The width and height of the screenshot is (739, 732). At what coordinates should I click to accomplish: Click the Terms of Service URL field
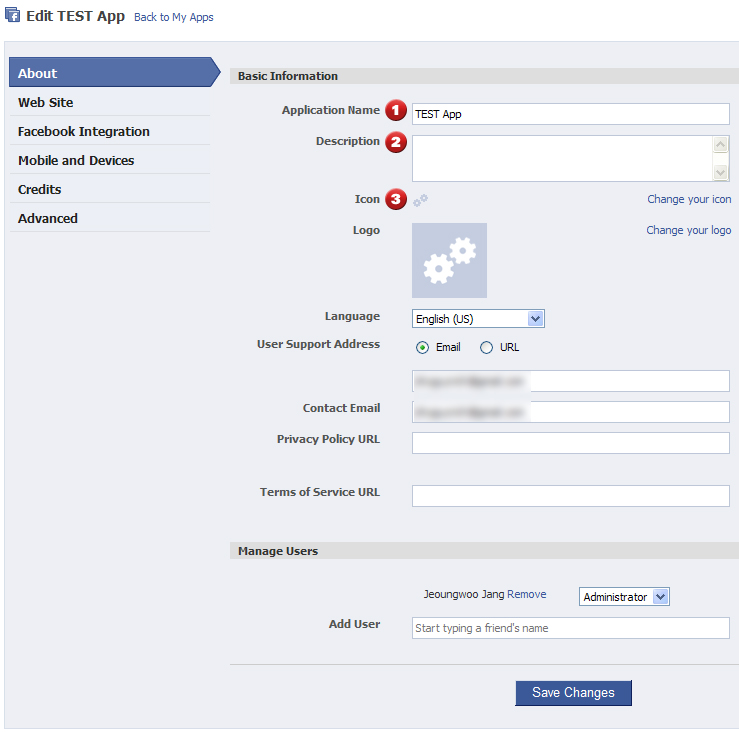click(x=571, y=496)
